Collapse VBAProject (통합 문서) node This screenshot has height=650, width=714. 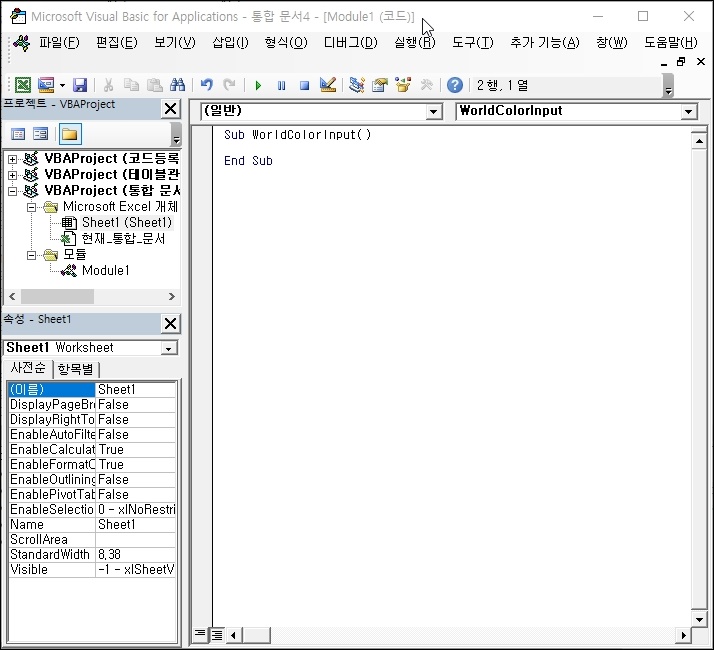[x=13, y=191]
